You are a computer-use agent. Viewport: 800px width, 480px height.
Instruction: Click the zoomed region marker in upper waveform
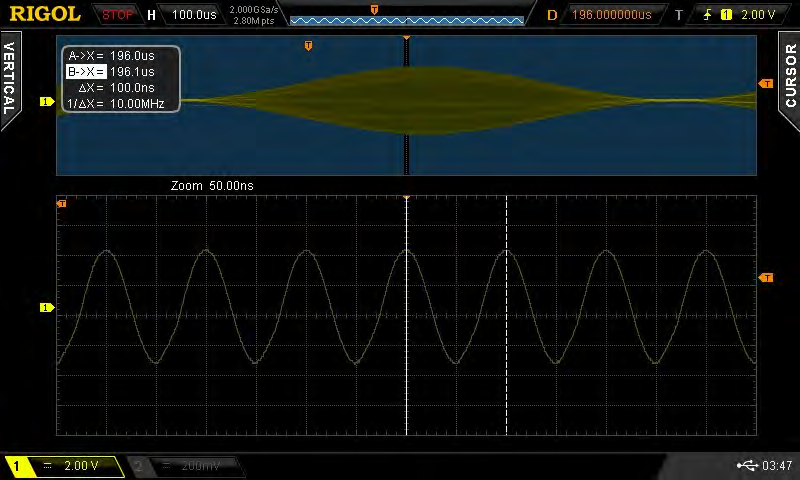click(407, 105)
